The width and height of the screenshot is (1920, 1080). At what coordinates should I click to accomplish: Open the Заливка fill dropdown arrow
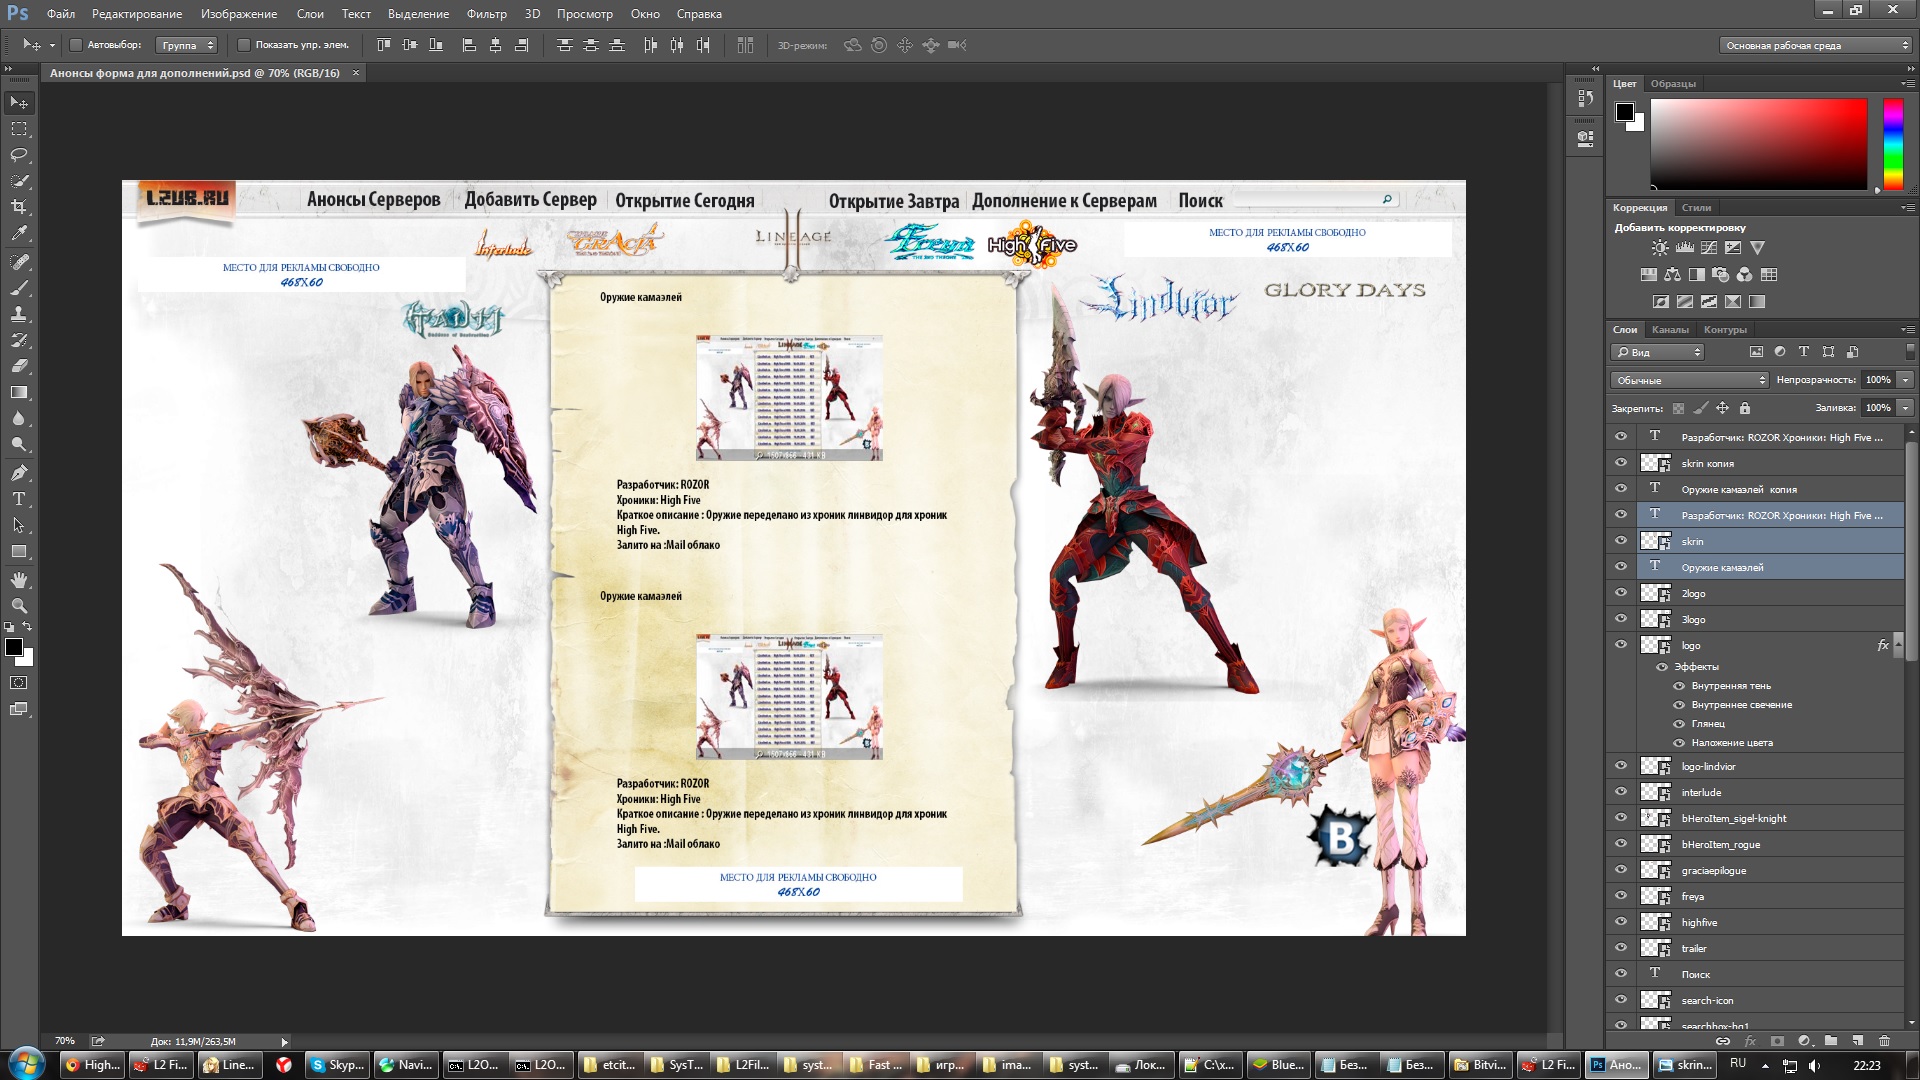1905,408
